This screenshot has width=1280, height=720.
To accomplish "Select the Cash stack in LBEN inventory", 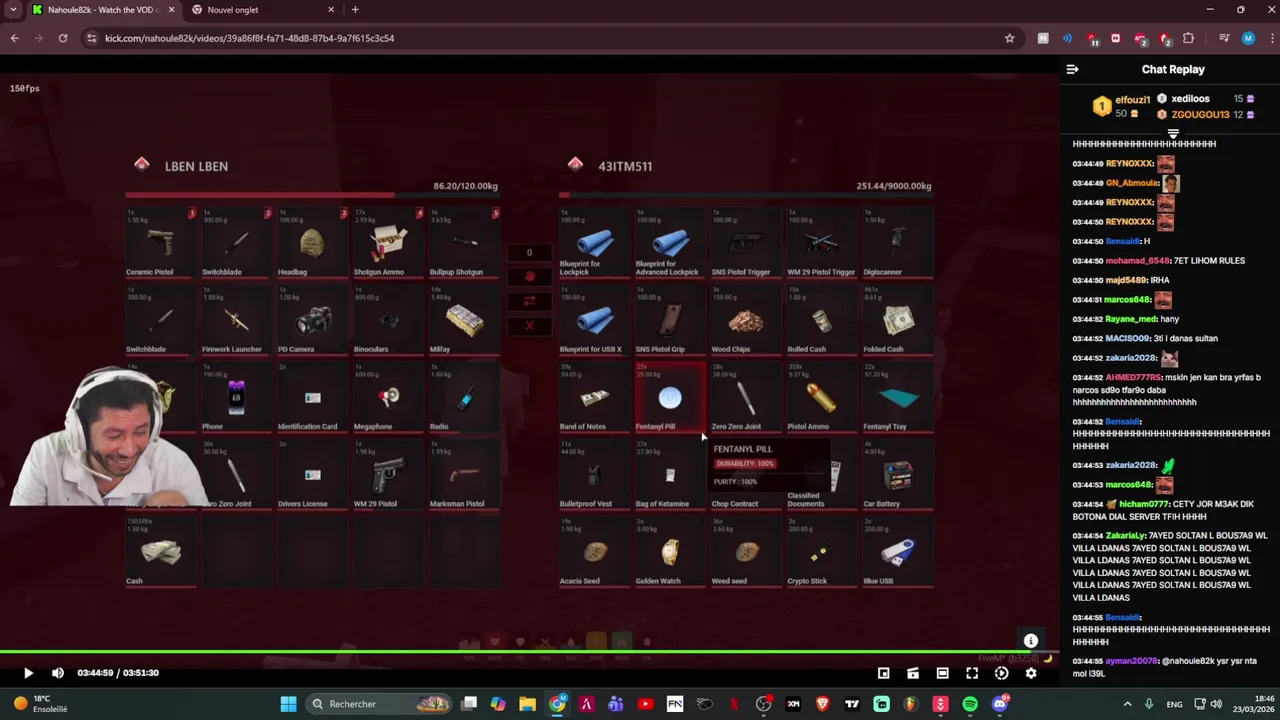I will [160, 551].
